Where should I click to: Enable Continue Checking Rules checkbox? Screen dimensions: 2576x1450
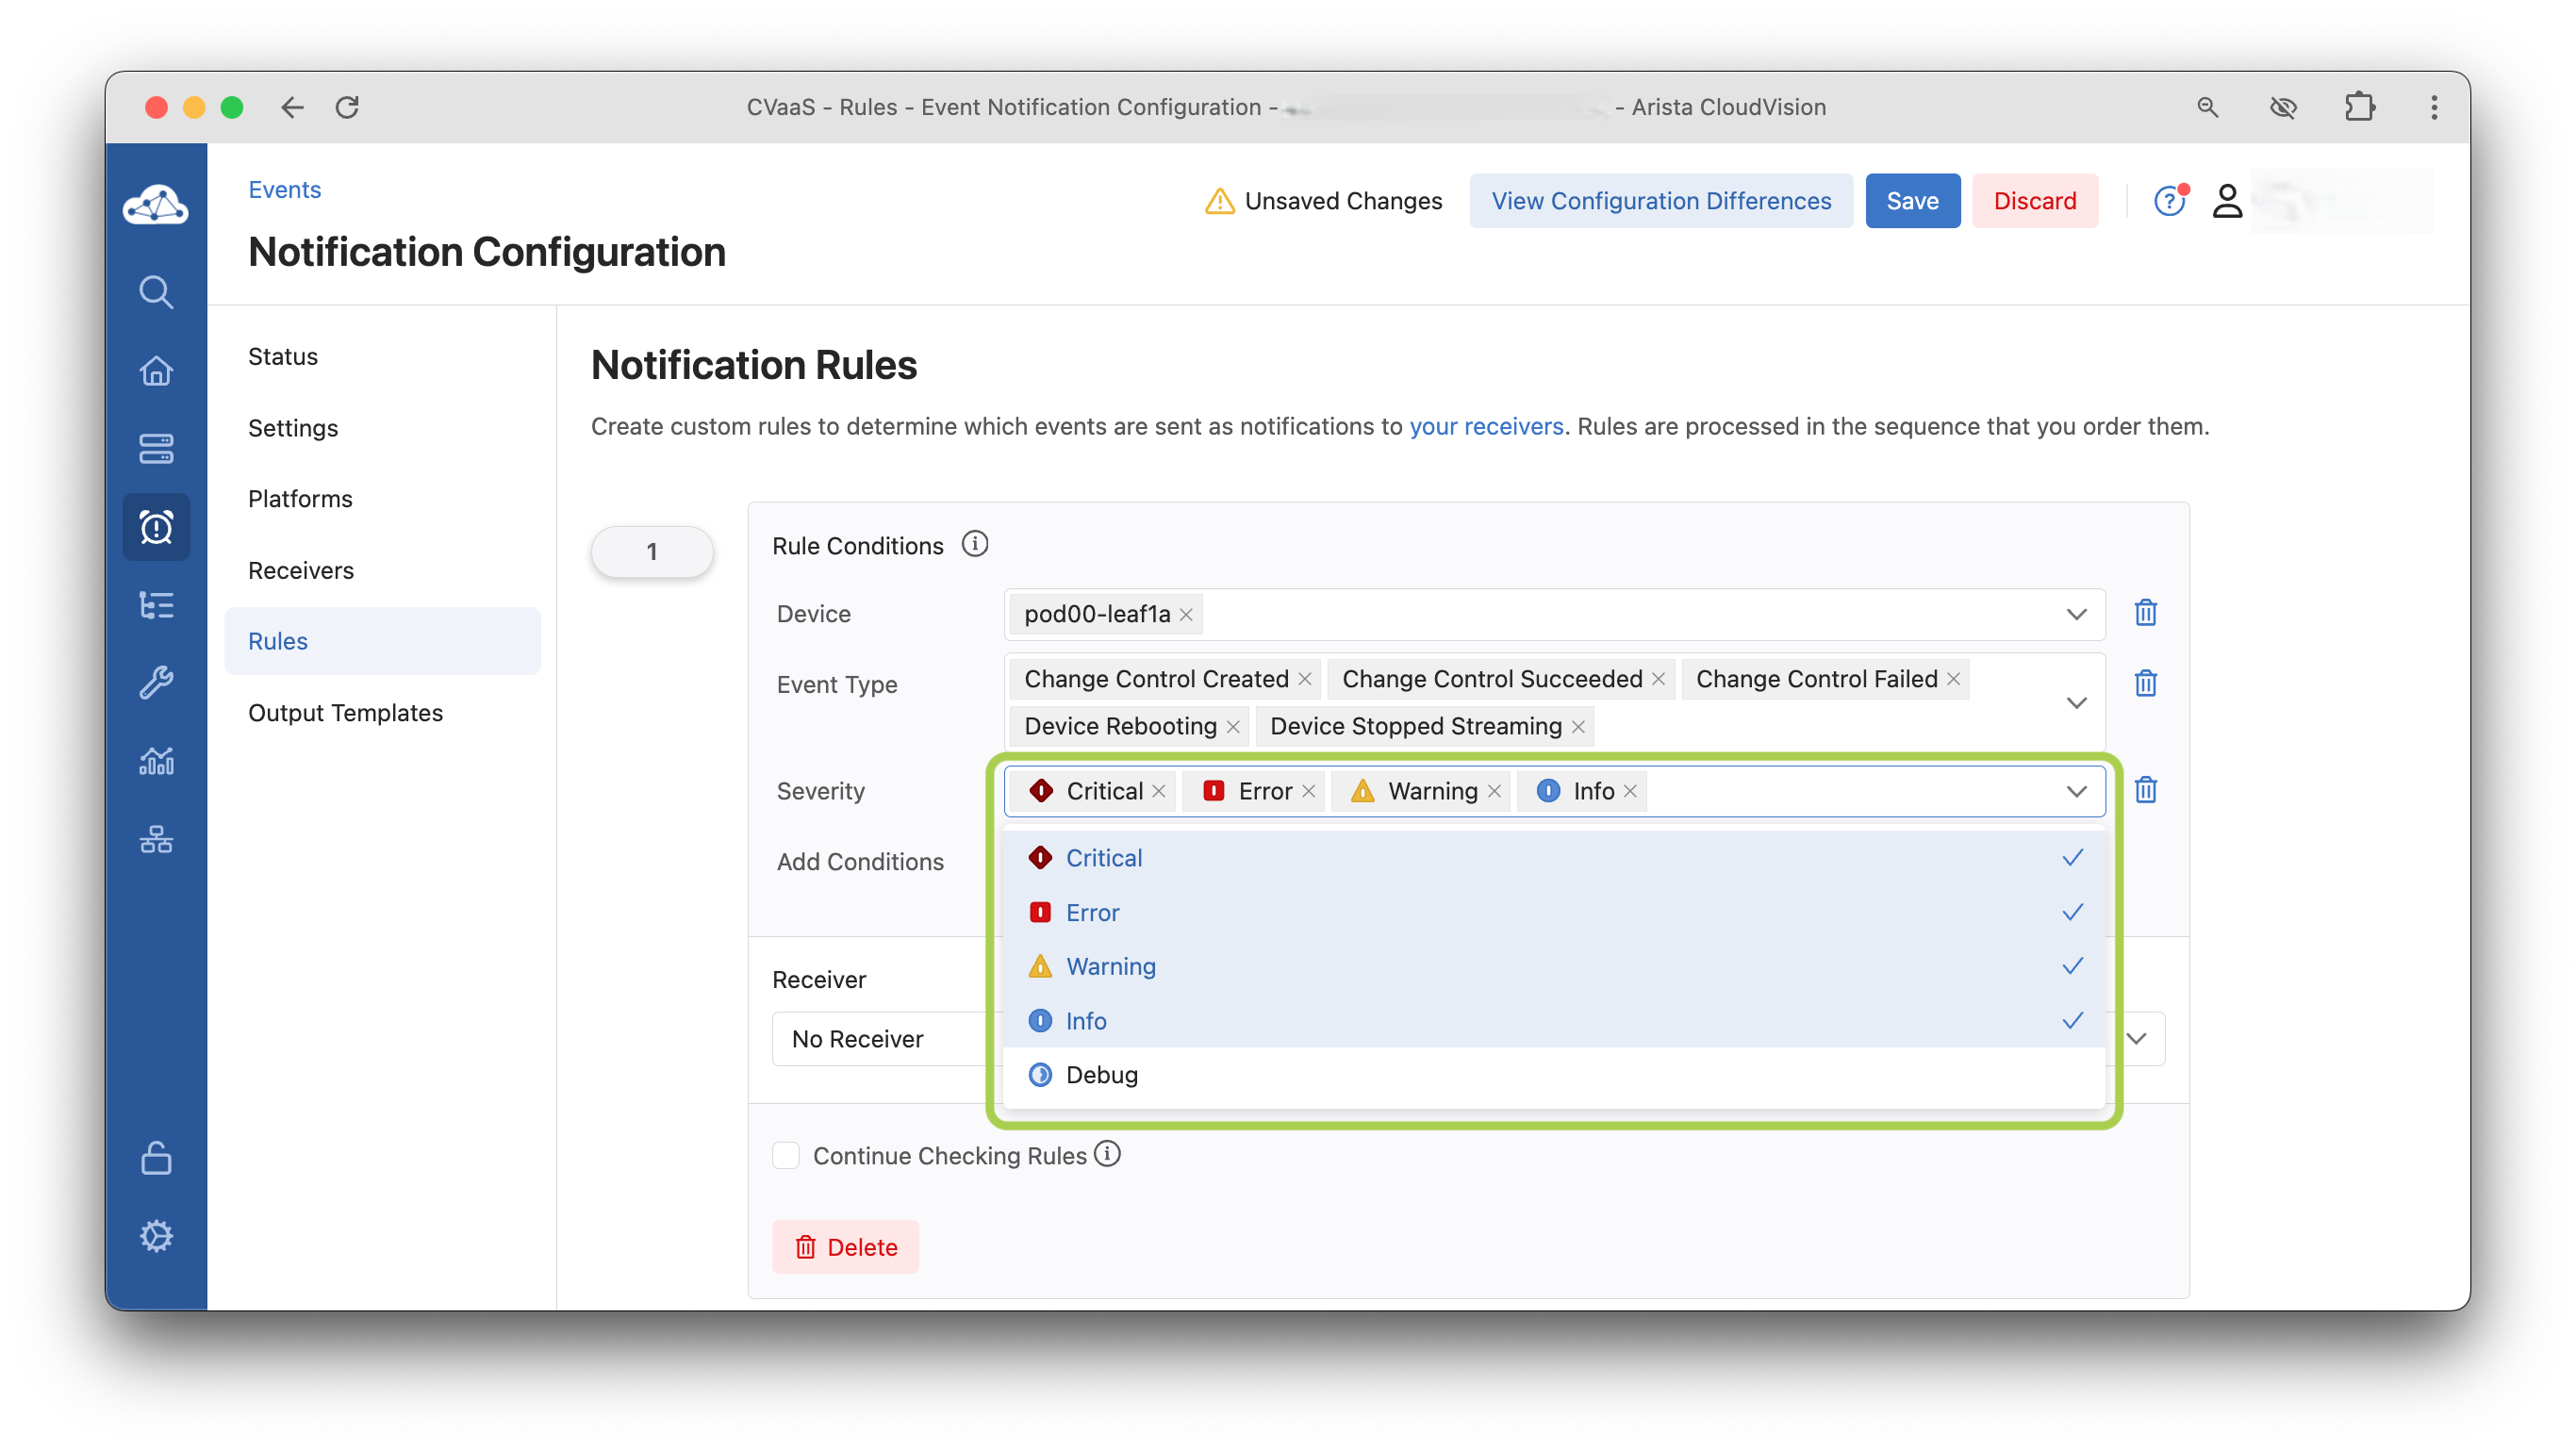coord(786,1155)
